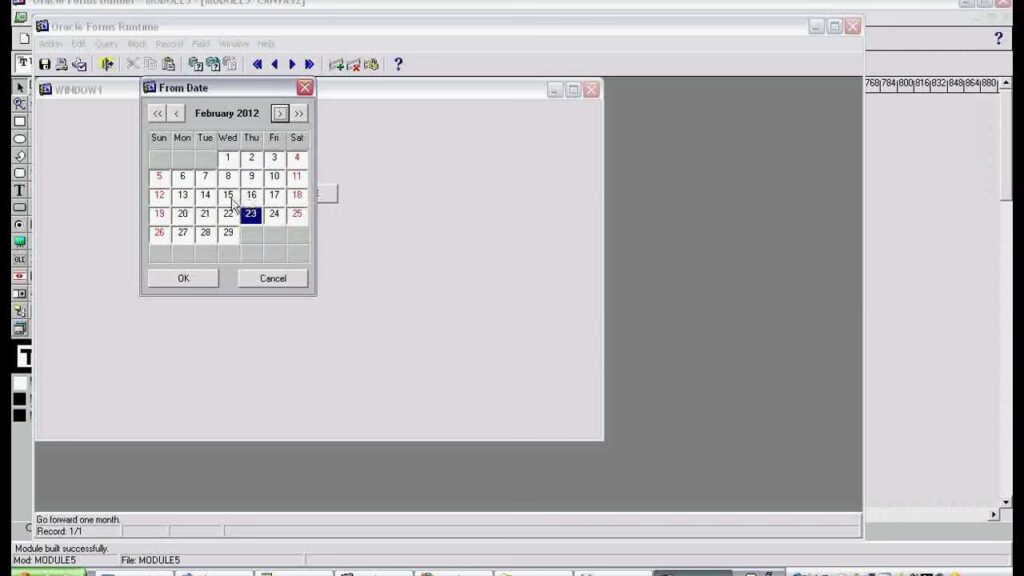Select the Text tool in left palette
Viewport: 1024px width, 576px height.
click(19, 190)
